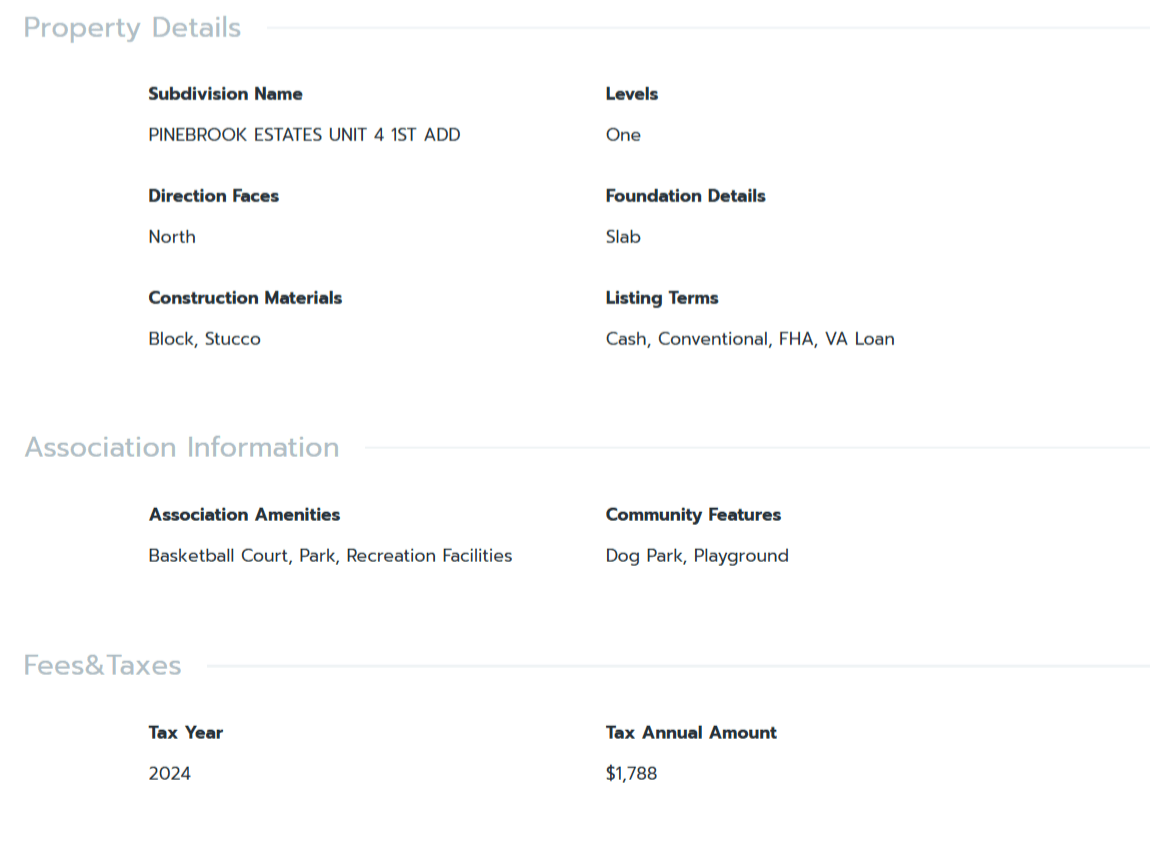Screen dimensions: 1161x859
Task: Select the Association Amenities label
Action: point(244,515)
